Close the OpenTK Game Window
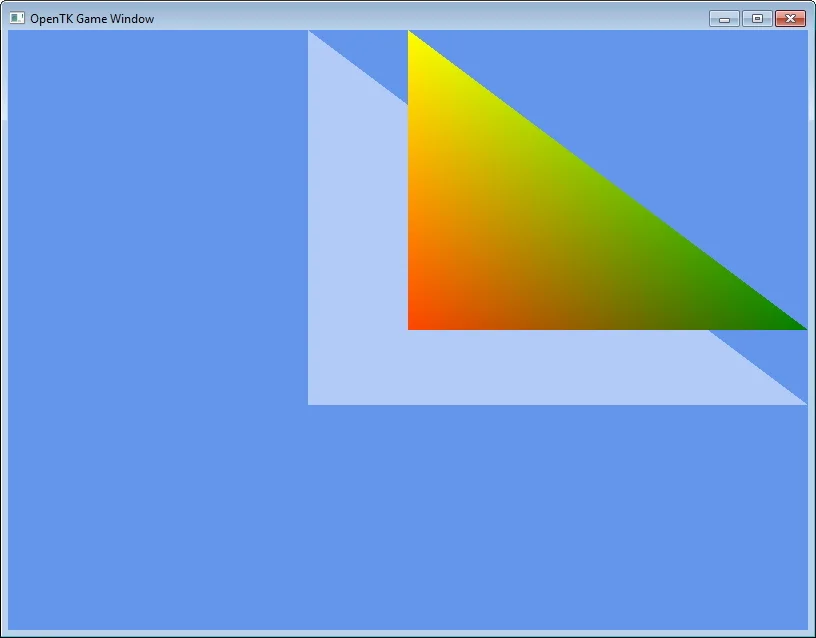The image size is (816, 638). click(x=790, y=19)
